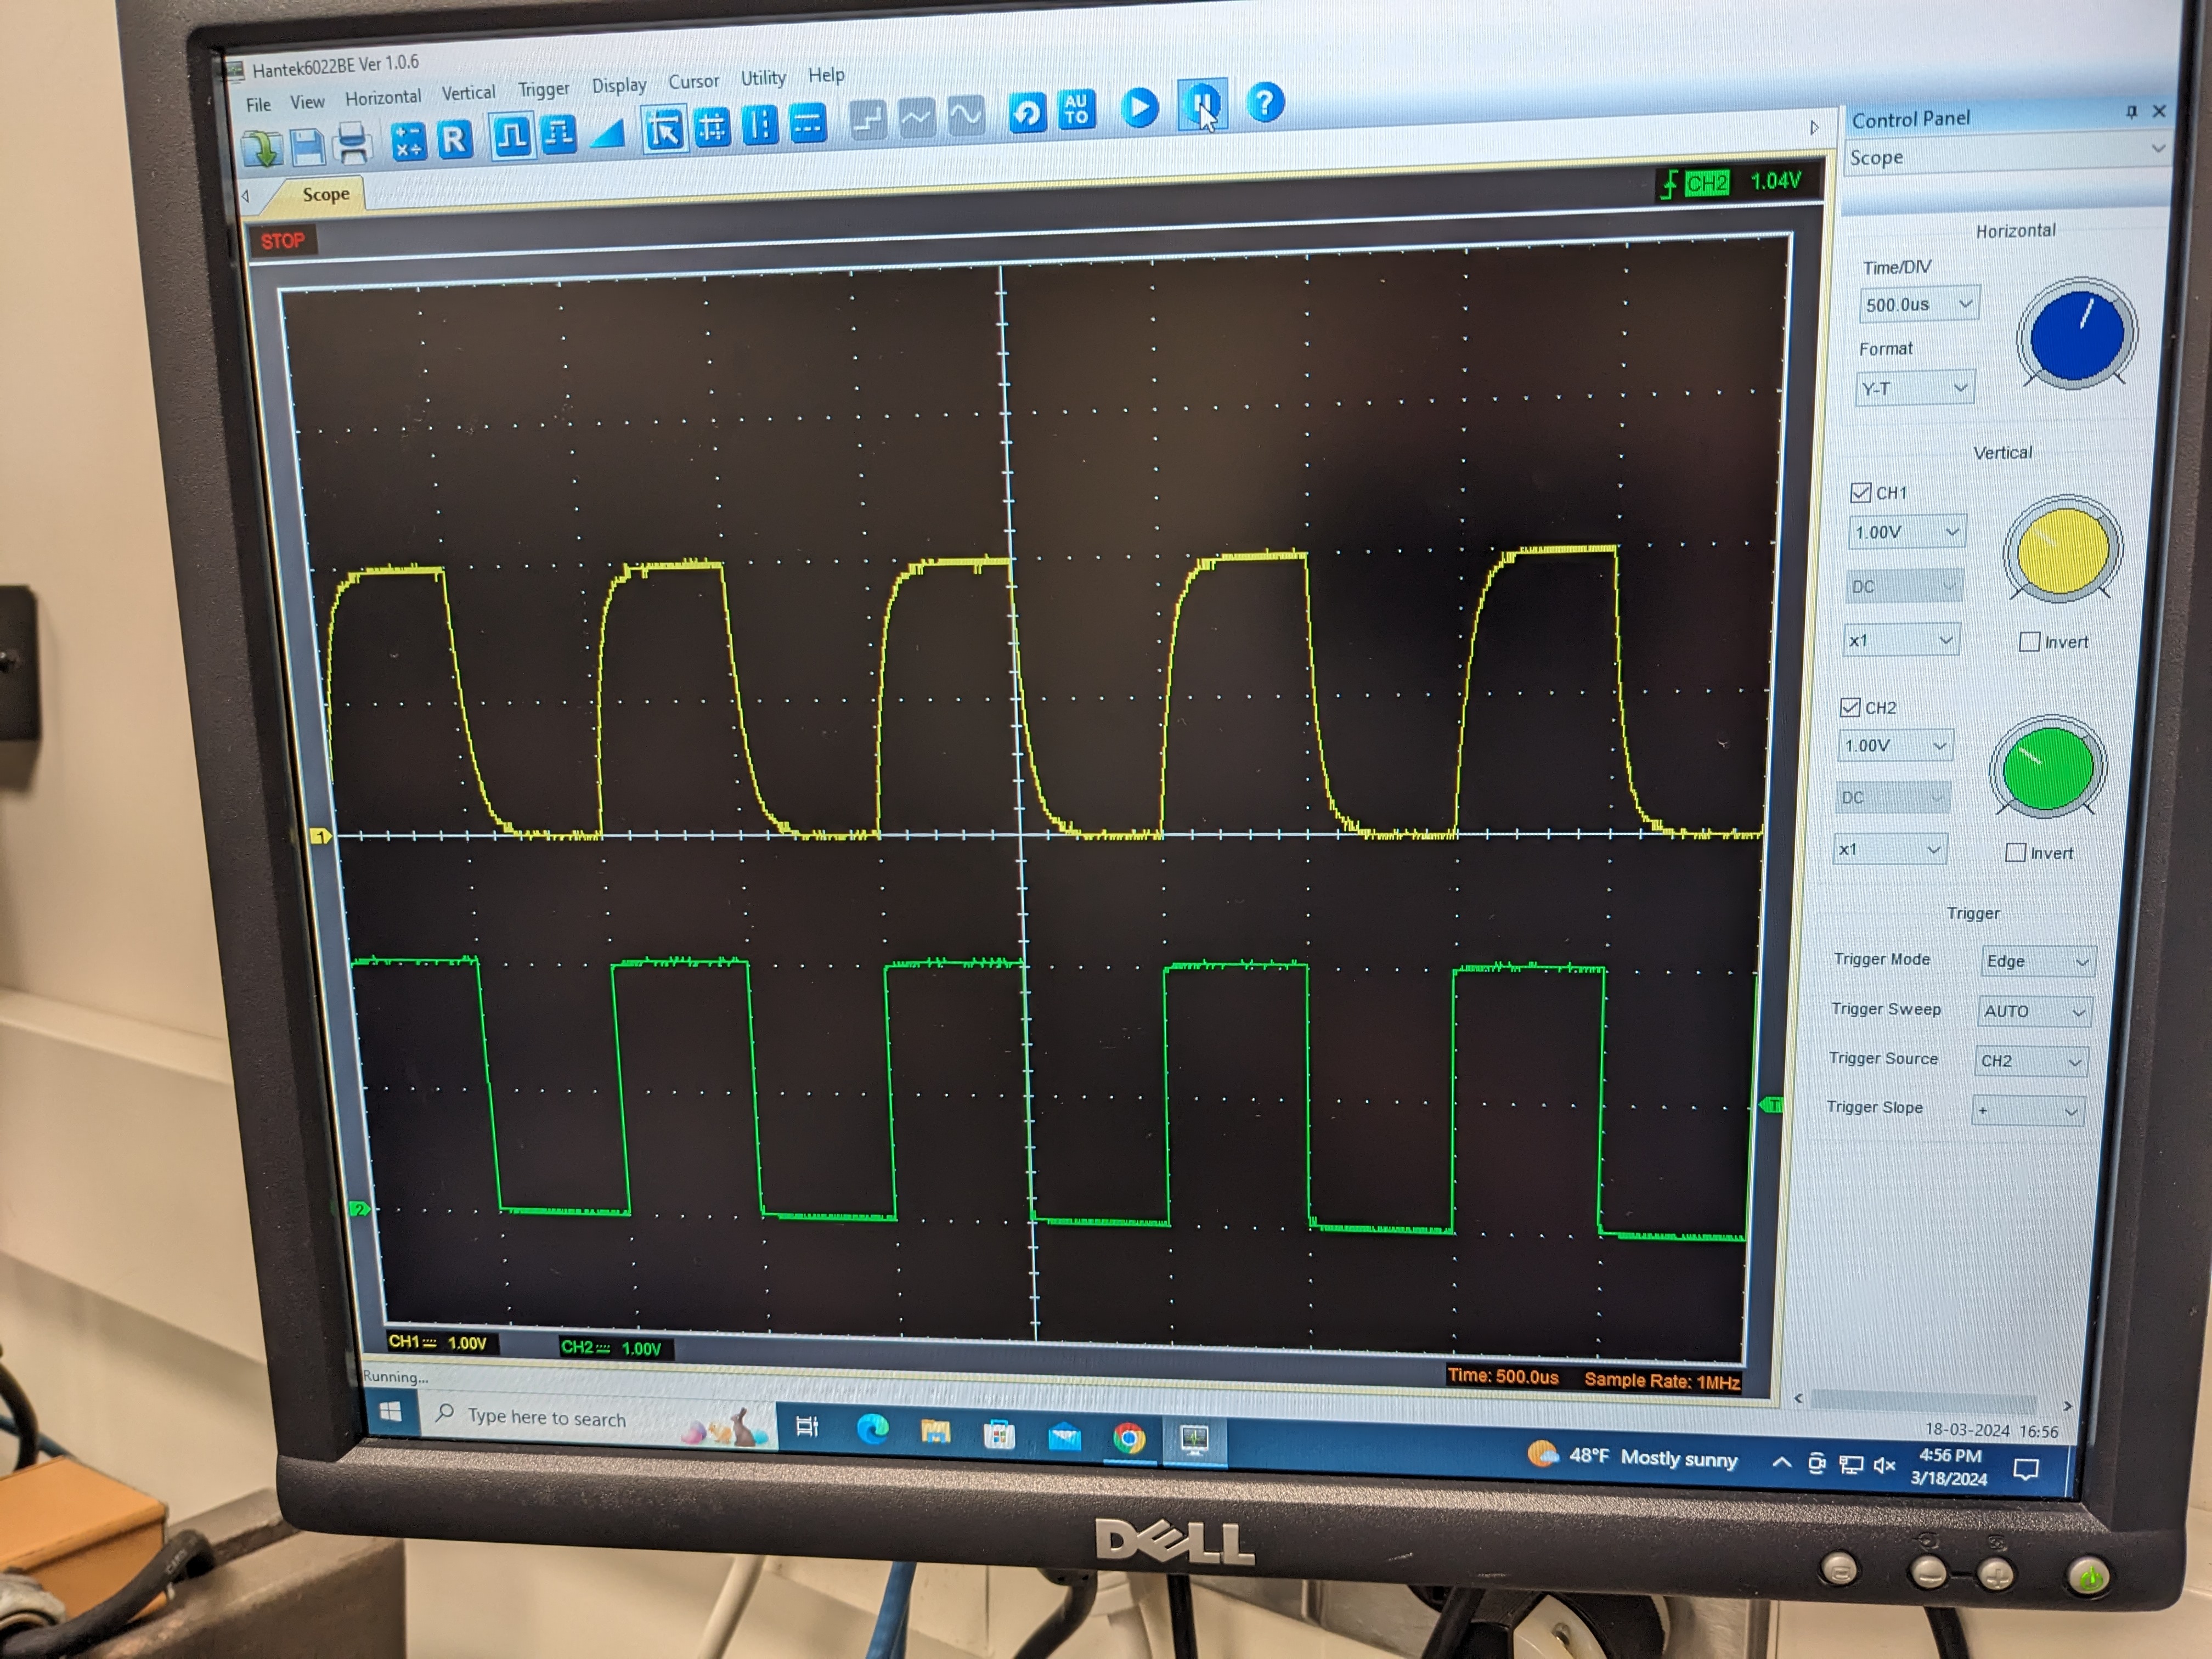Toggle the CH2 channel checkbox
The width and height of the screenshot is (2212, 1659).
click(x=1850, y=707)
